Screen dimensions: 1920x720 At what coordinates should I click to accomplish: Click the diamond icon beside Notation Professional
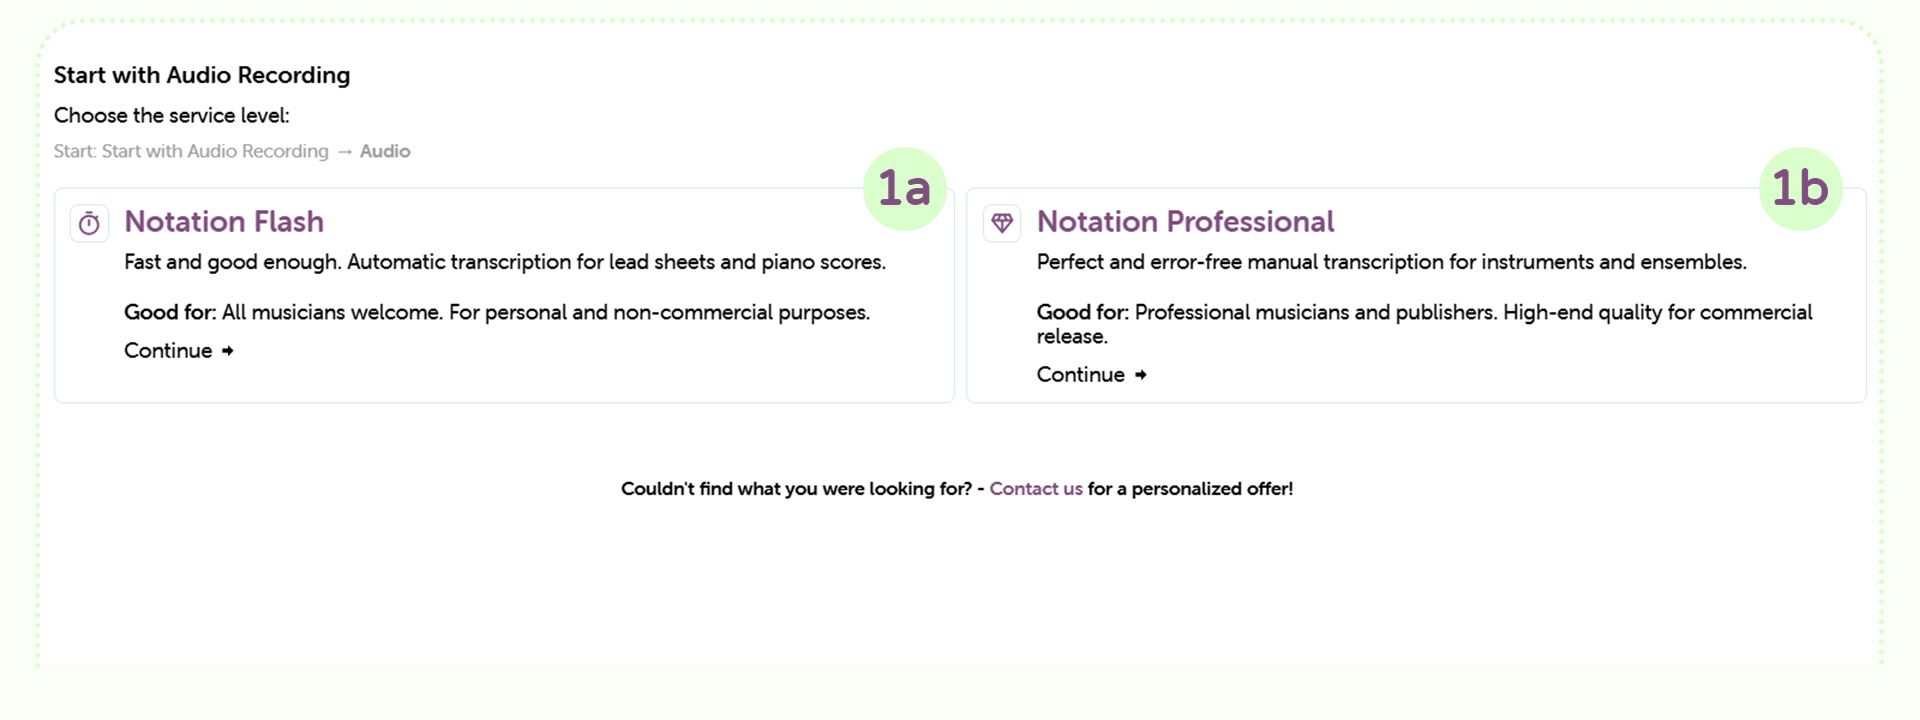tap(1002, 223)
